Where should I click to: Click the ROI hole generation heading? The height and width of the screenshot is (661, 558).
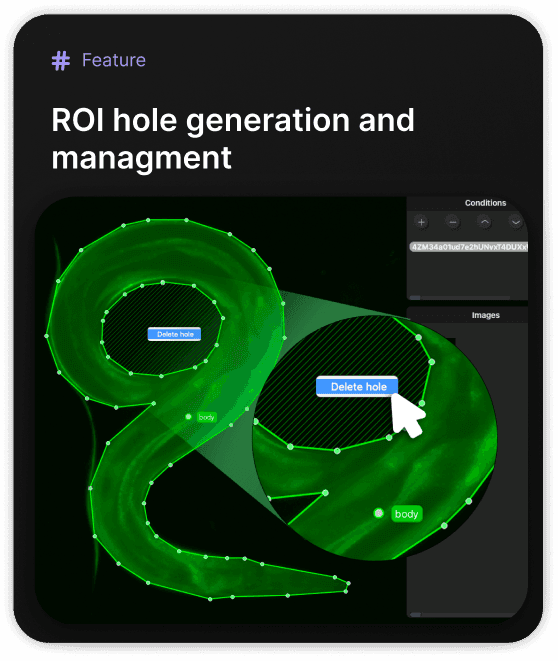[x=233, y=139]
